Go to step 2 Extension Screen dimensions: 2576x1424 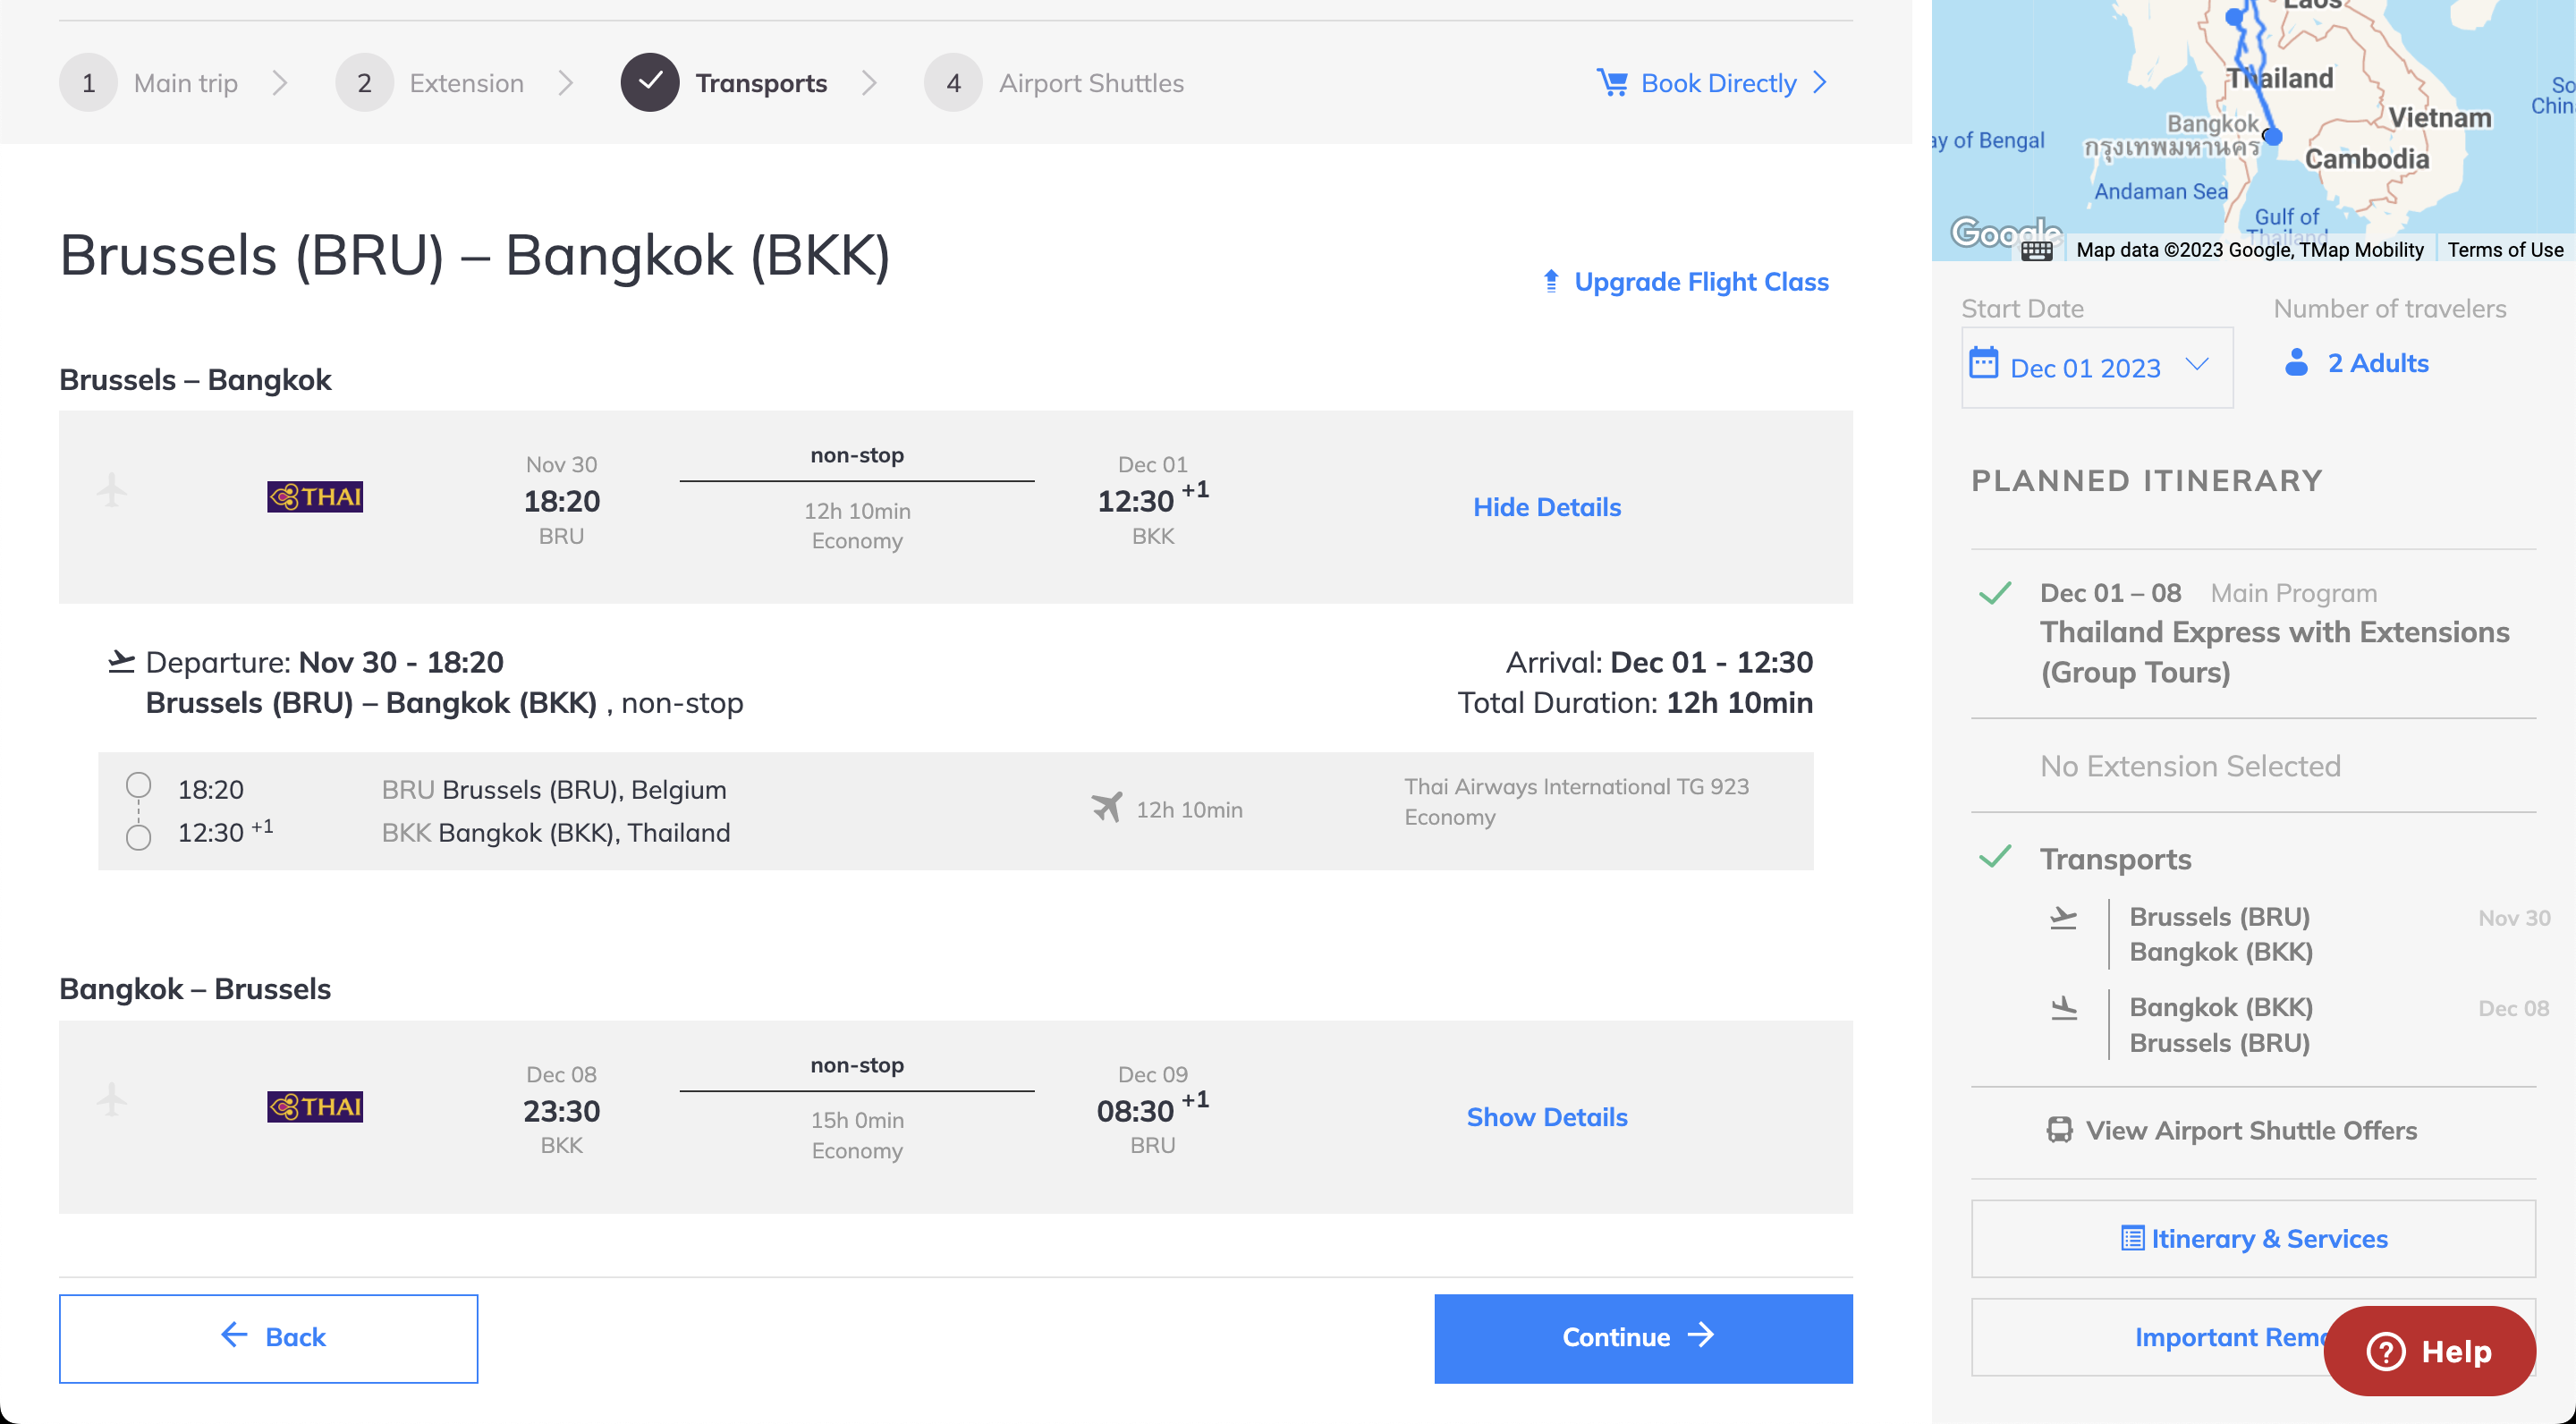431,82
